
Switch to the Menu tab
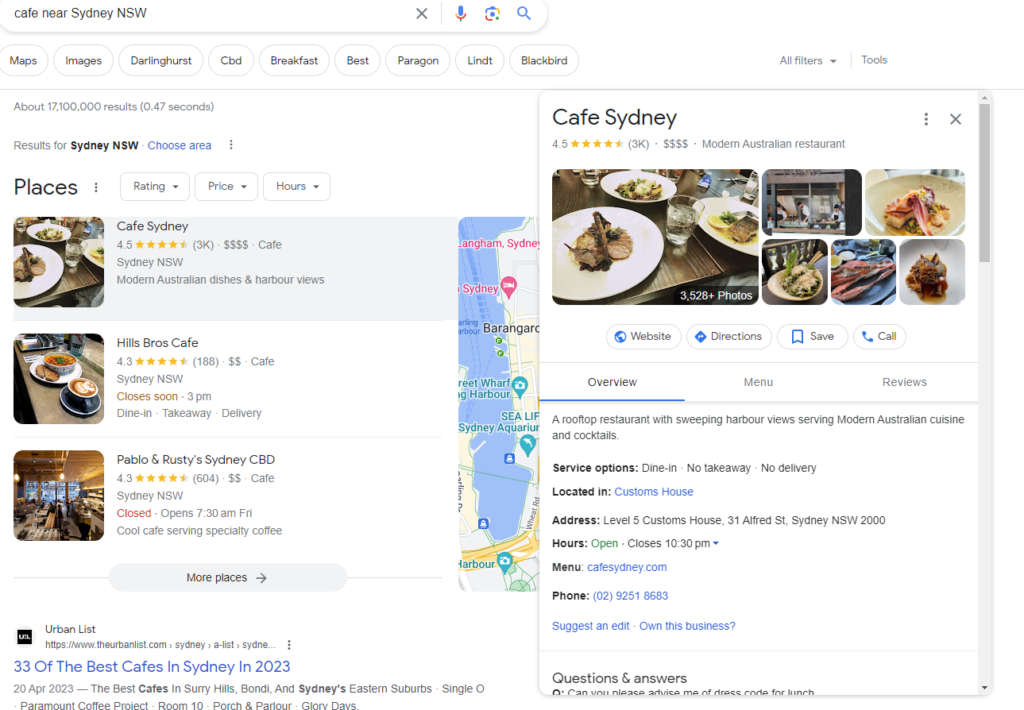(758, 382)
